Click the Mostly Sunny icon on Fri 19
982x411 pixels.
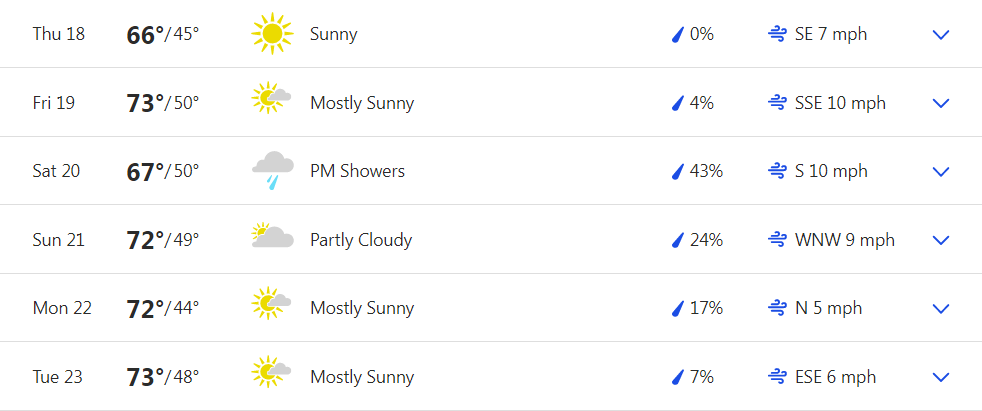tap(271, 98)
